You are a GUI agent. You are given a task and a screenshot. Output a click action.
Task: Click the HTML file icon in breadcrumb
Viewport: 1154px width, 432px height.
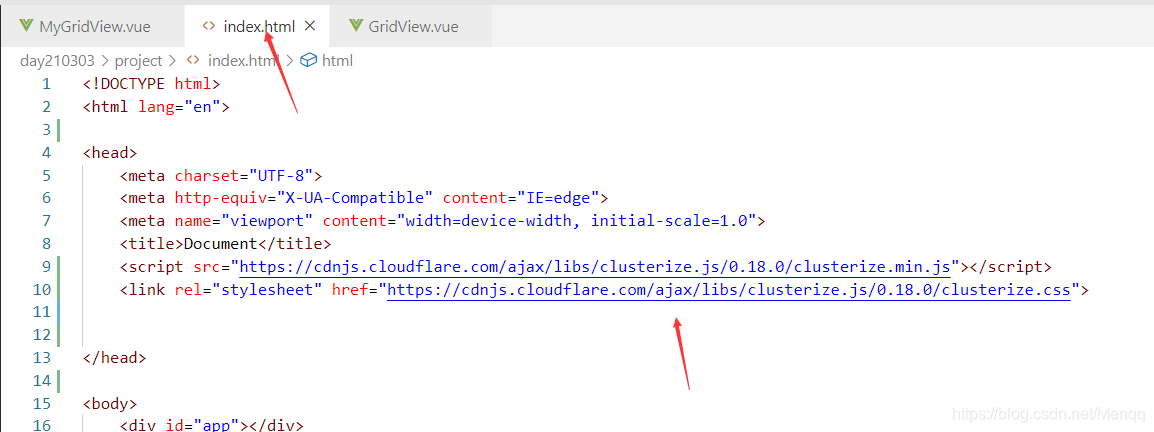click(x=194, y=60)
